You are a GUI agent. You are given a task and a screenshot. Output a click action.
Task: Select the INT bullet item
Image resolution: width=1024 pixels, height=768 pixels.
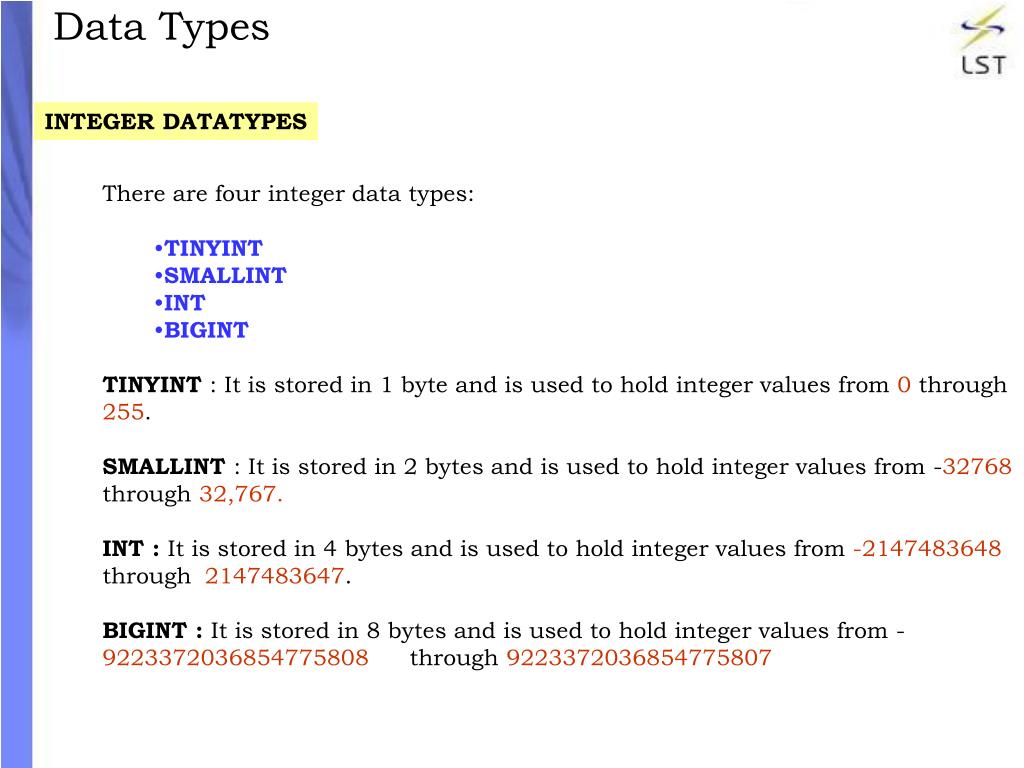[x=180, y=303]
